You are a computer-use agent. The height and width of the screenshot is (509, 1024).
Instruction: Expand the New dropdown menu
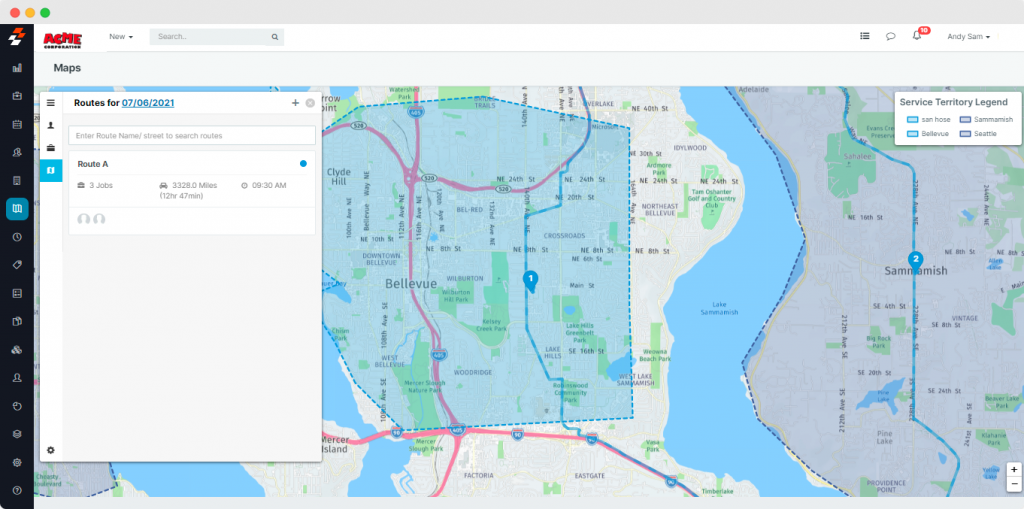click(121, 37)
